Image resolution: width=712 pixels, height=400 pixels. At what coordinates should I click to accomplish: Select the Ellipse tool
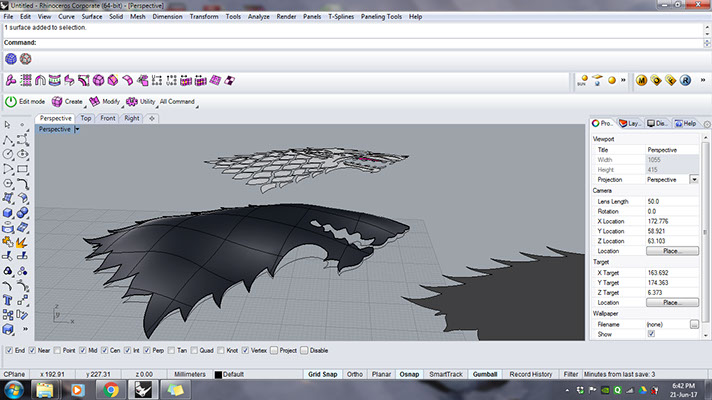click(x=22, y=154)
